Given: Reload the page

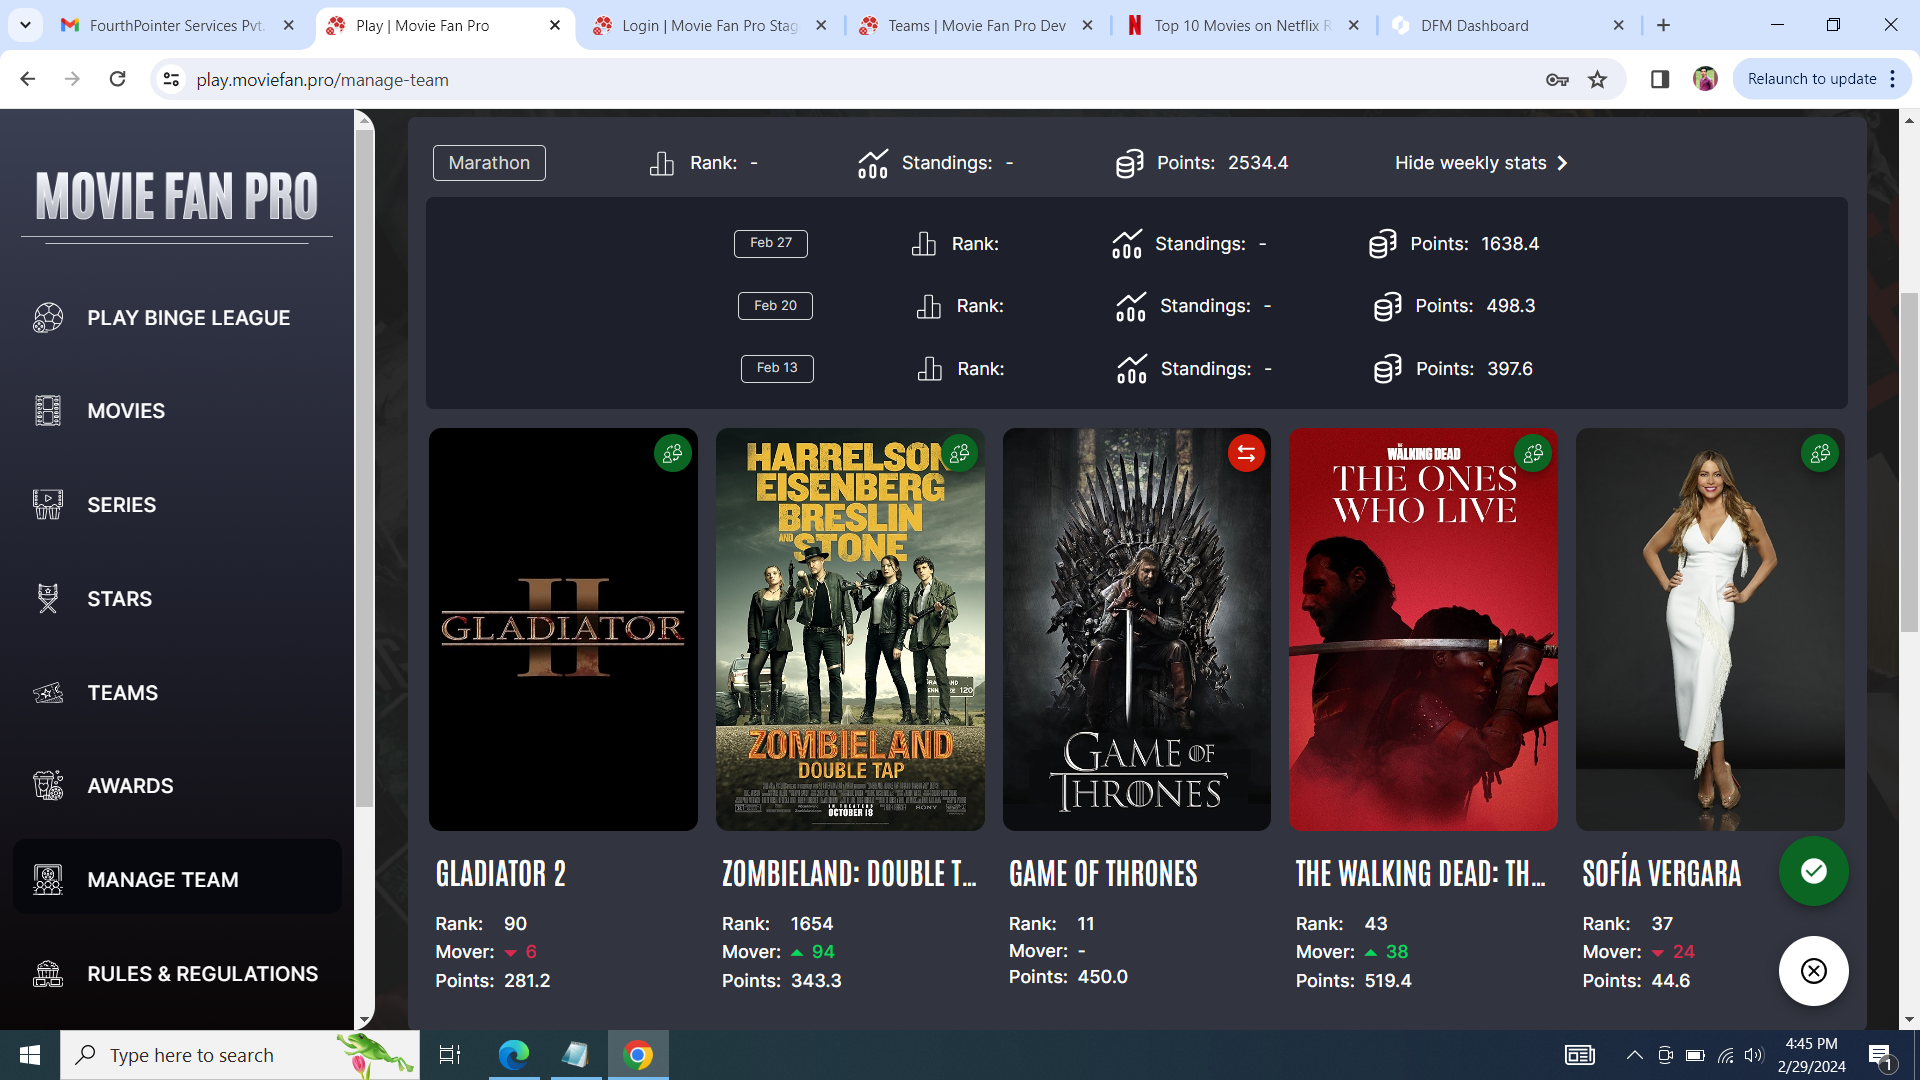Looking at the screenshot, I should pyautogui.click(x=117, y=79).
